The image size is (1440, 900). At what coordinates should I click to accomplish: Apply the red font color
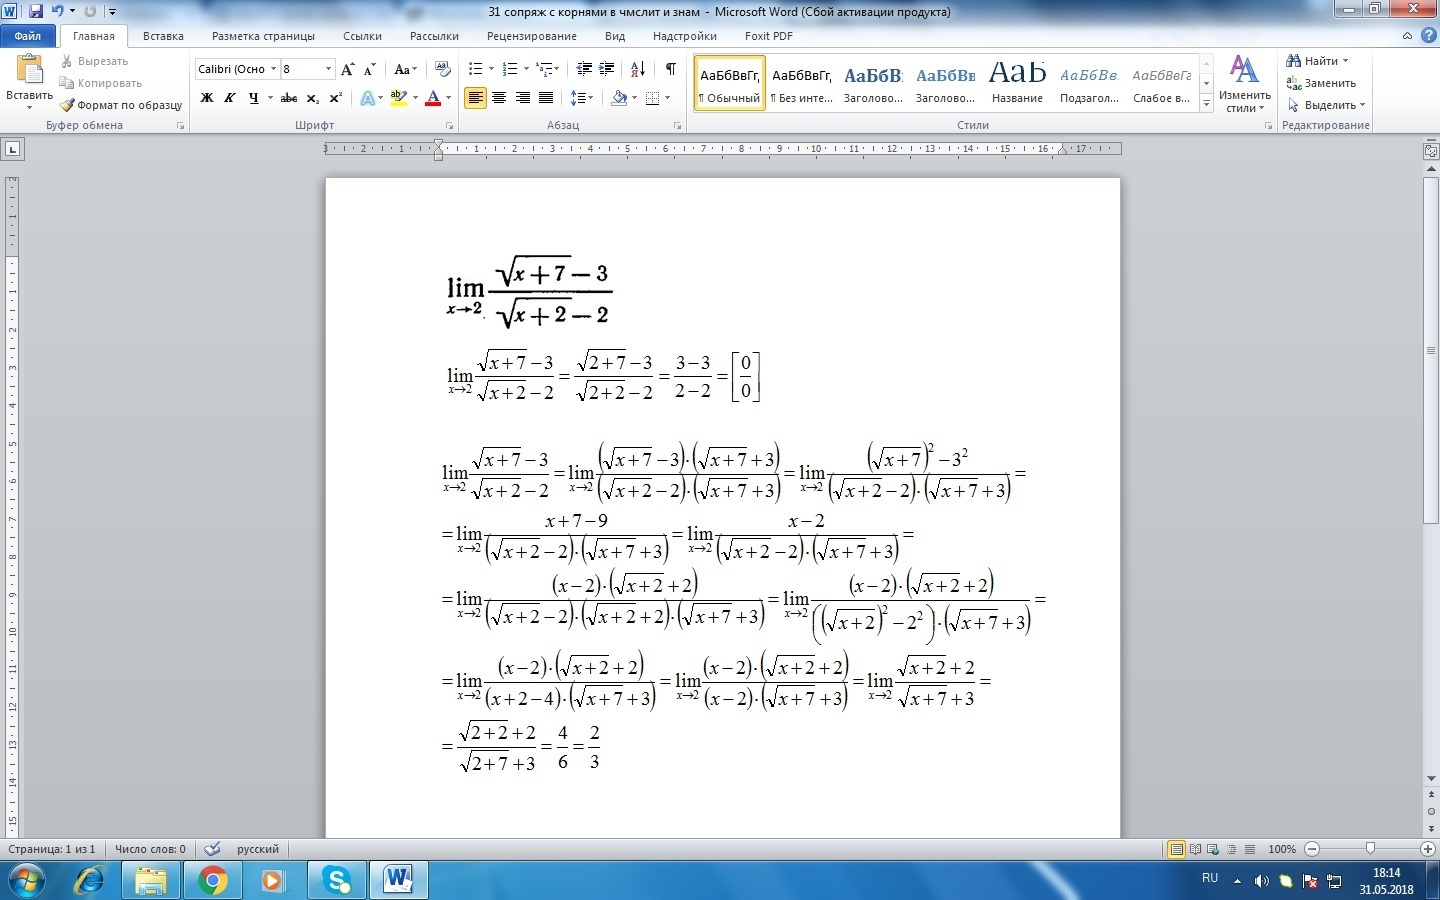(x=433, y=98)
